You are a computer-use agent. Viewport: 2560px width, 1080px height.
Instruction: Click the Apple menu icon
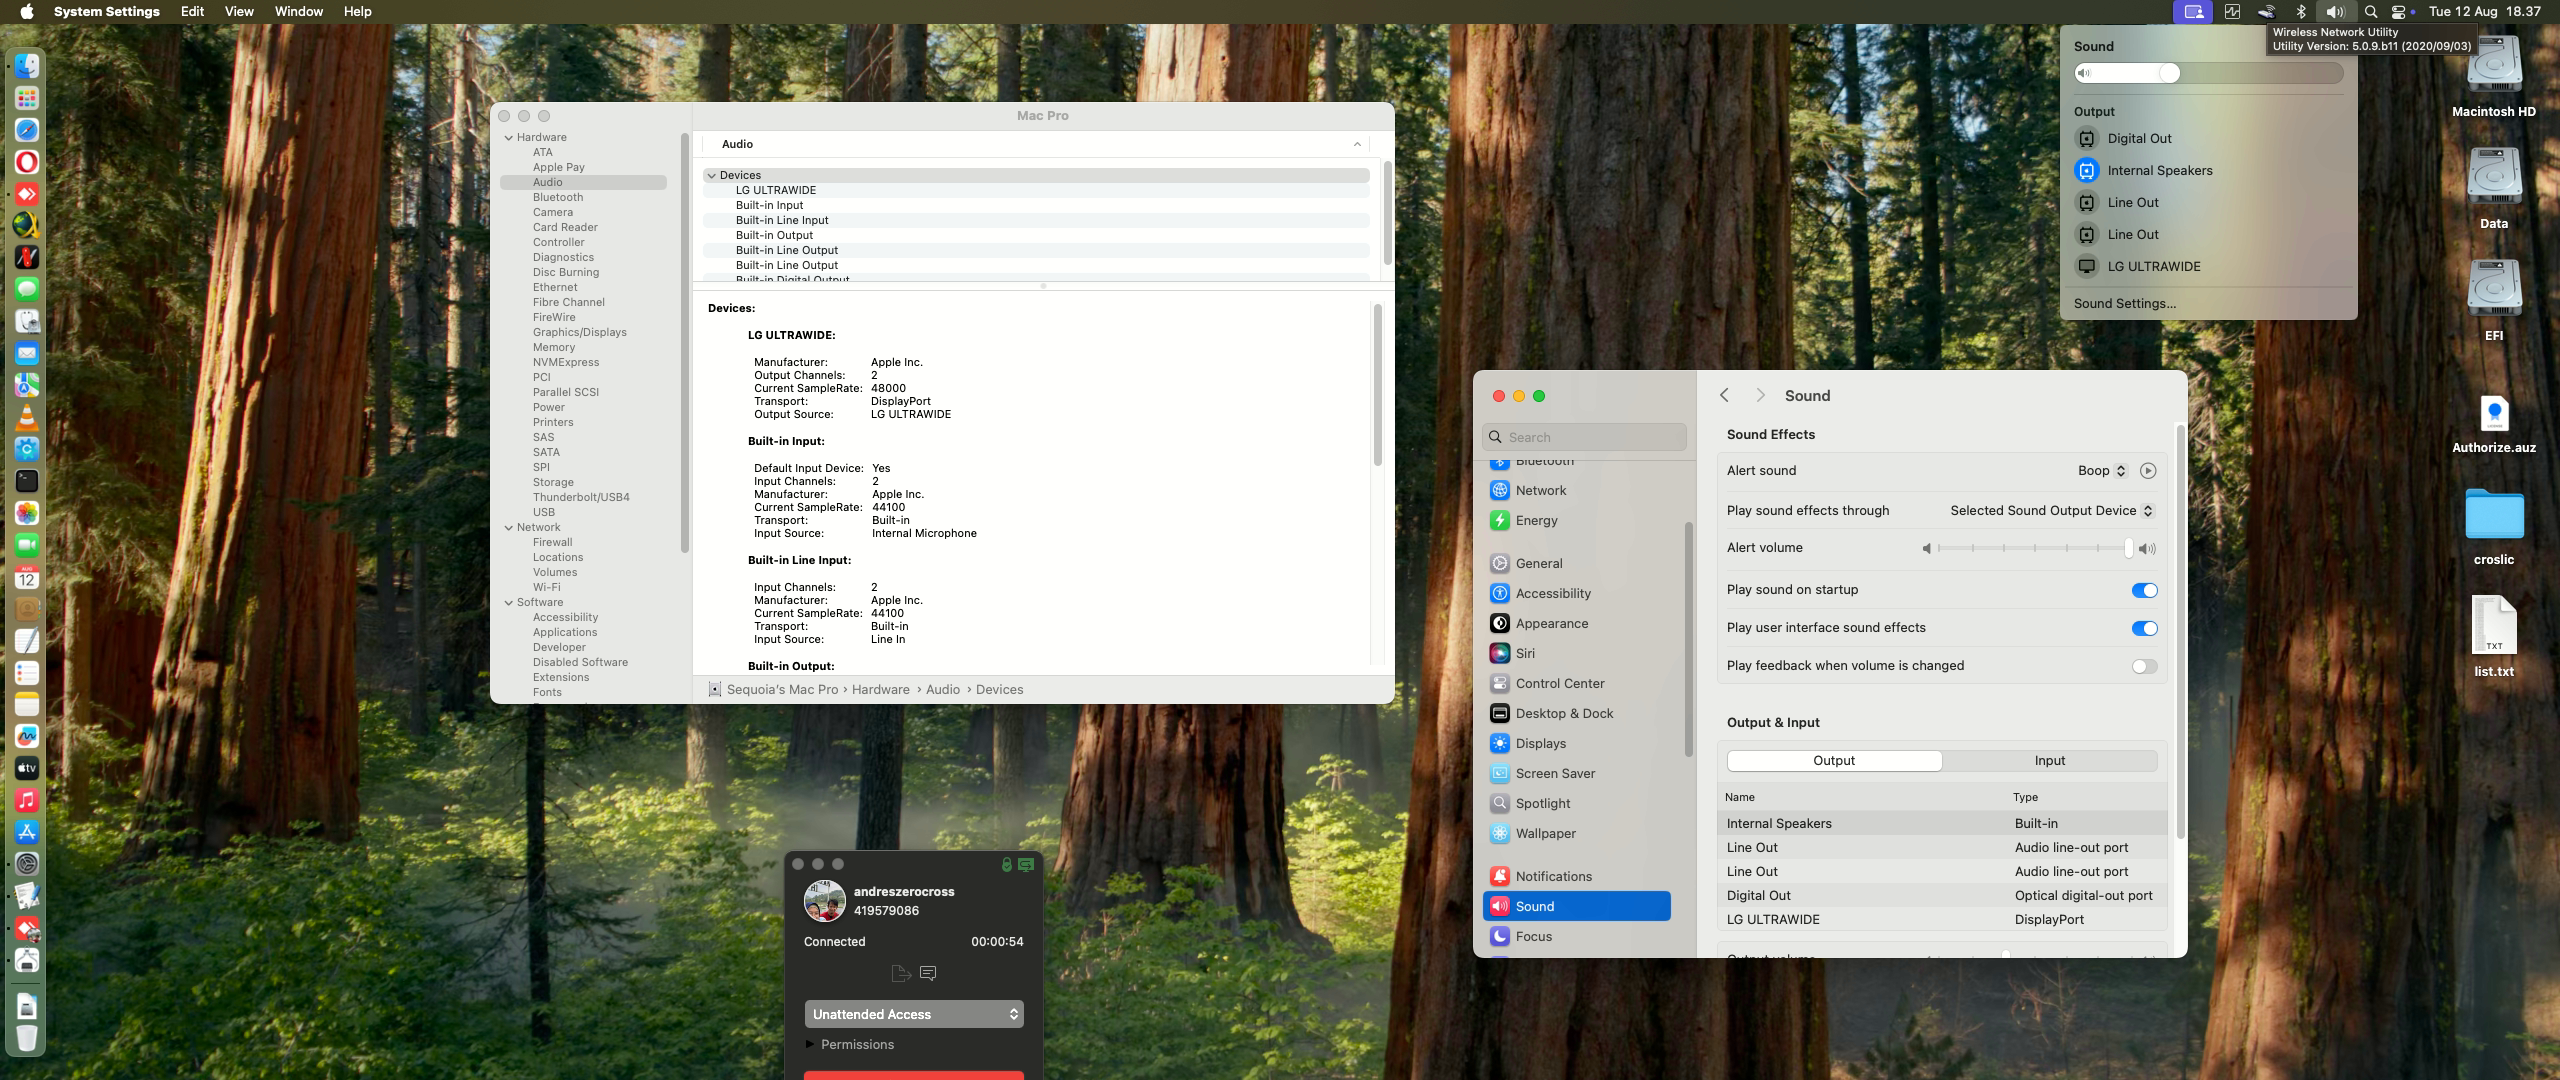(x=27, y=12)
